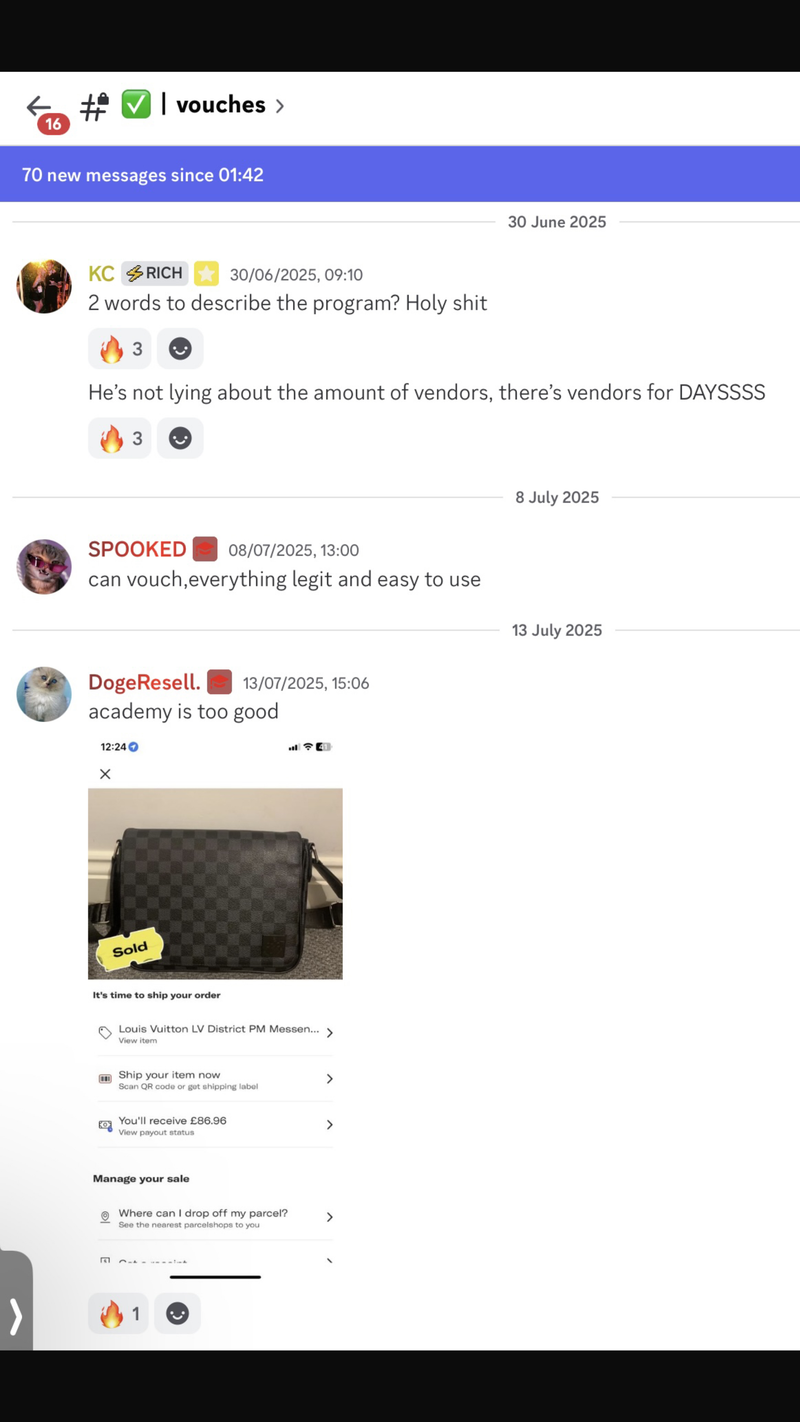Add reaction to 'Holy shit' message
The image size is (800, 1422).
click(180, 349)
